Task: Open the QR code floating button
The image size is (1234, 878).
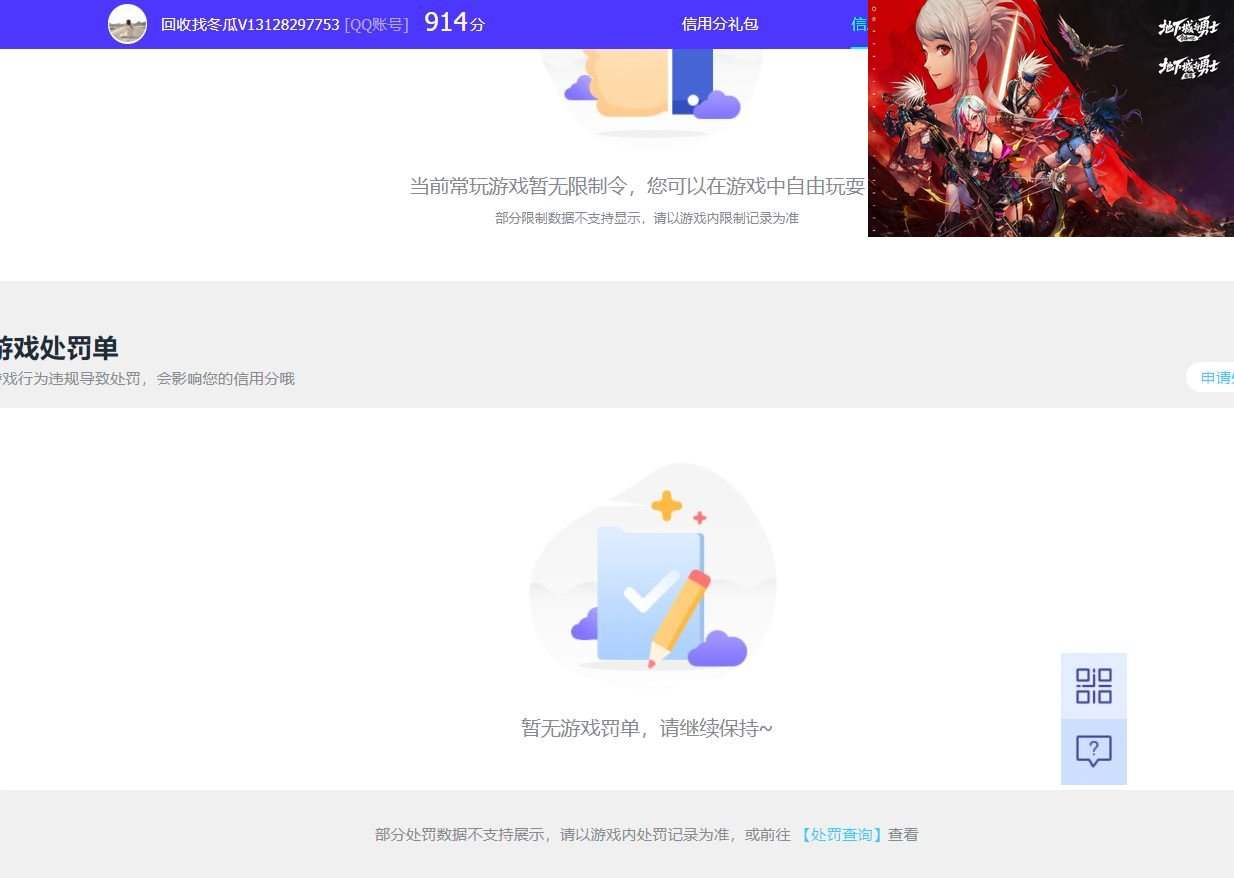Action: click(x=1093, y=686)
